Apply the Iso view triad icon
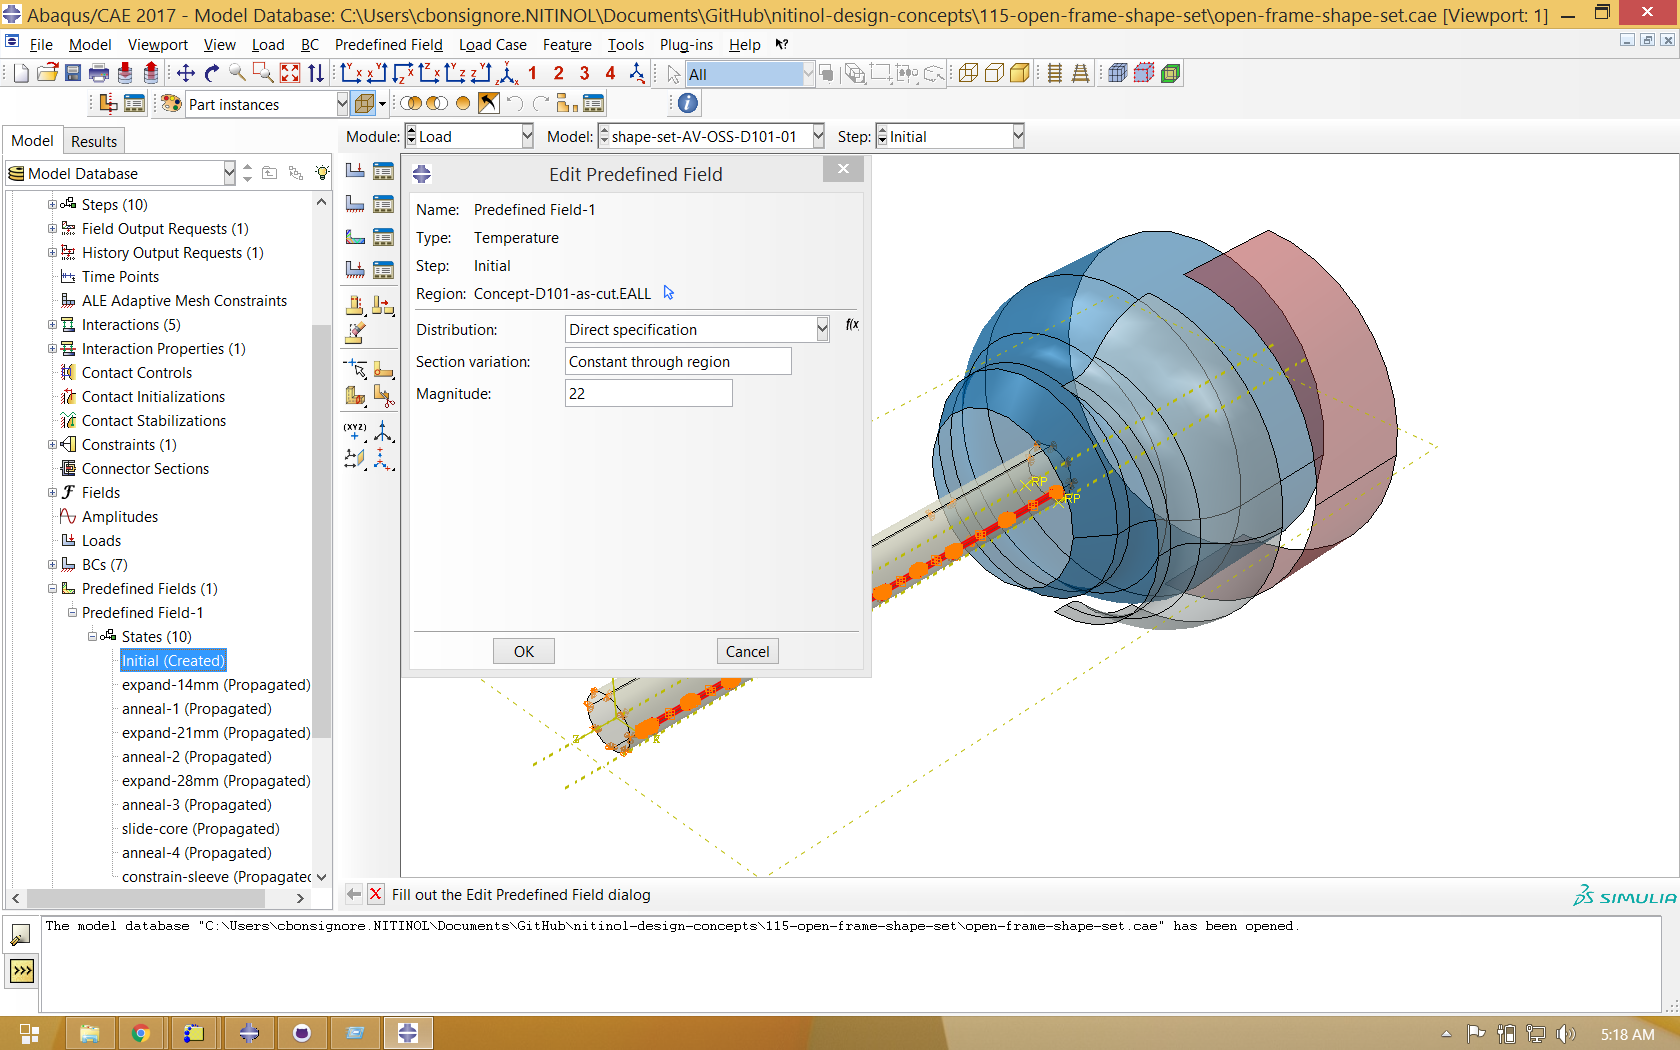The image size is (1680, 1050). [508, 73]
